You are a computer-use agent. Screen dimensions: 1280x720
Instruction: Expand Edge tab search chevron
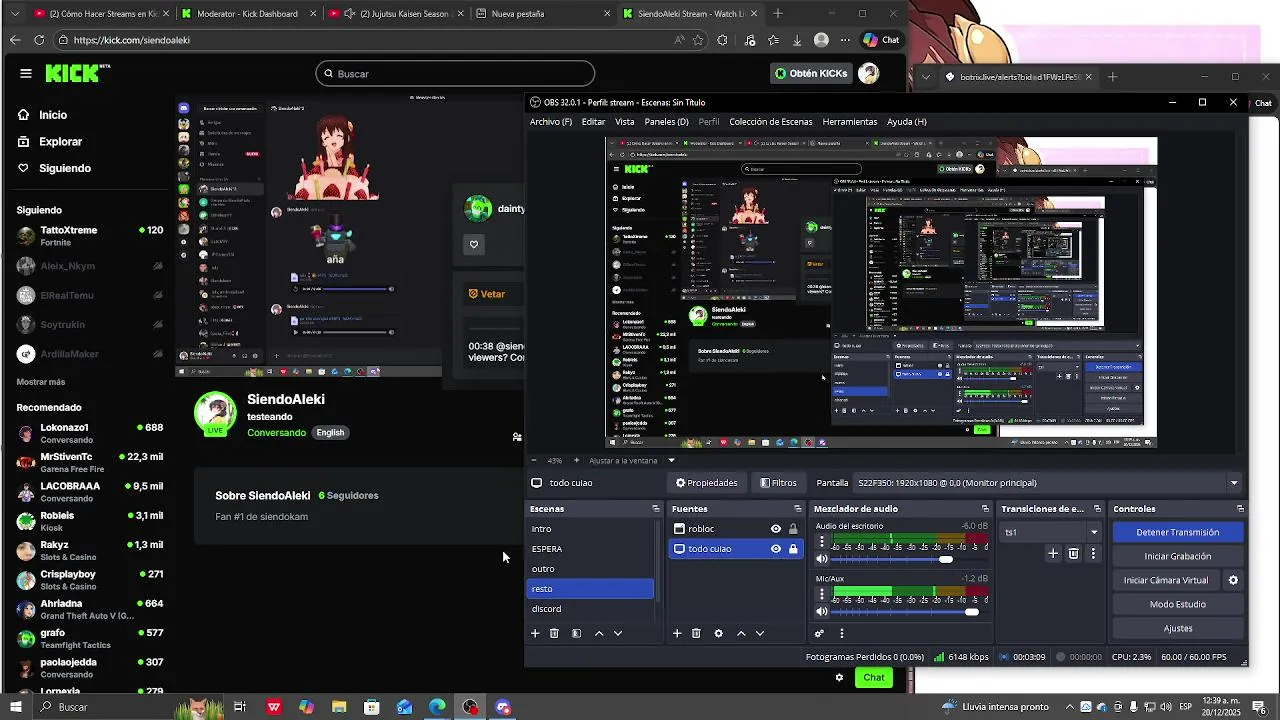pyautogui.click(x=15, y=14)
